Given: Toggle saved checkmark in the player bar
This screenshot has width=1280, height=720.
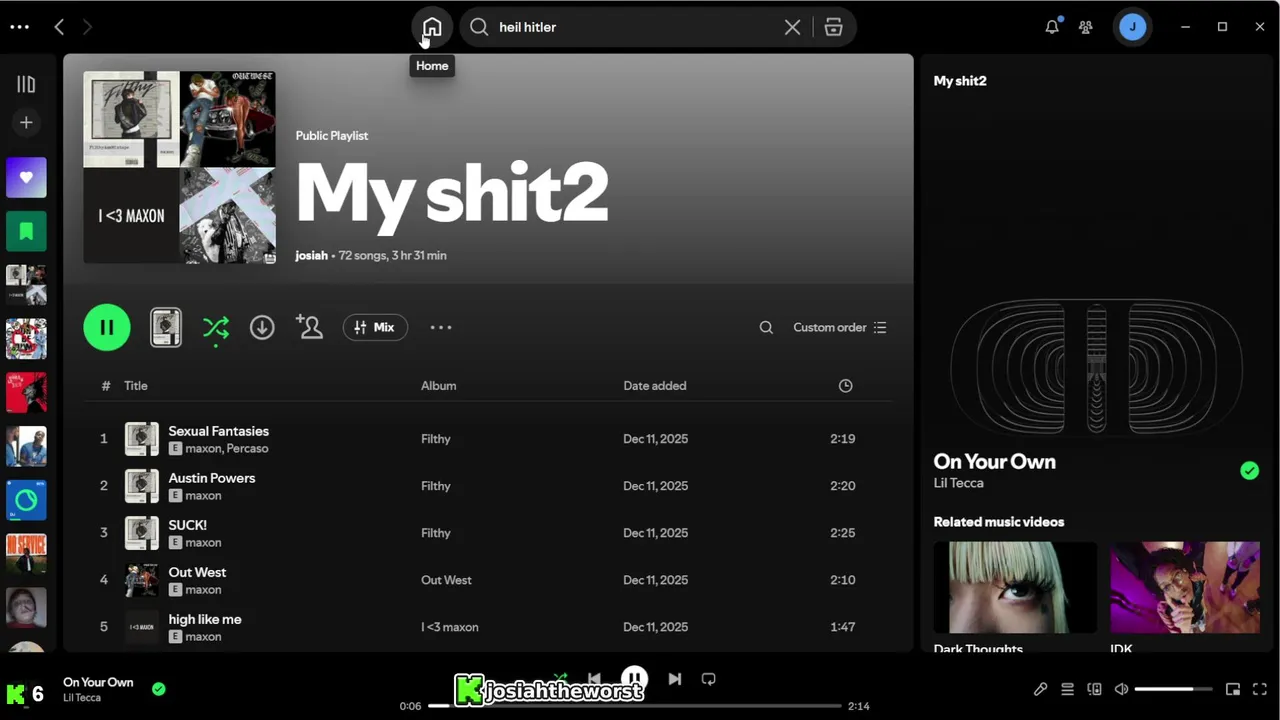Looking at the screenshot, I should tap(158, 688).
